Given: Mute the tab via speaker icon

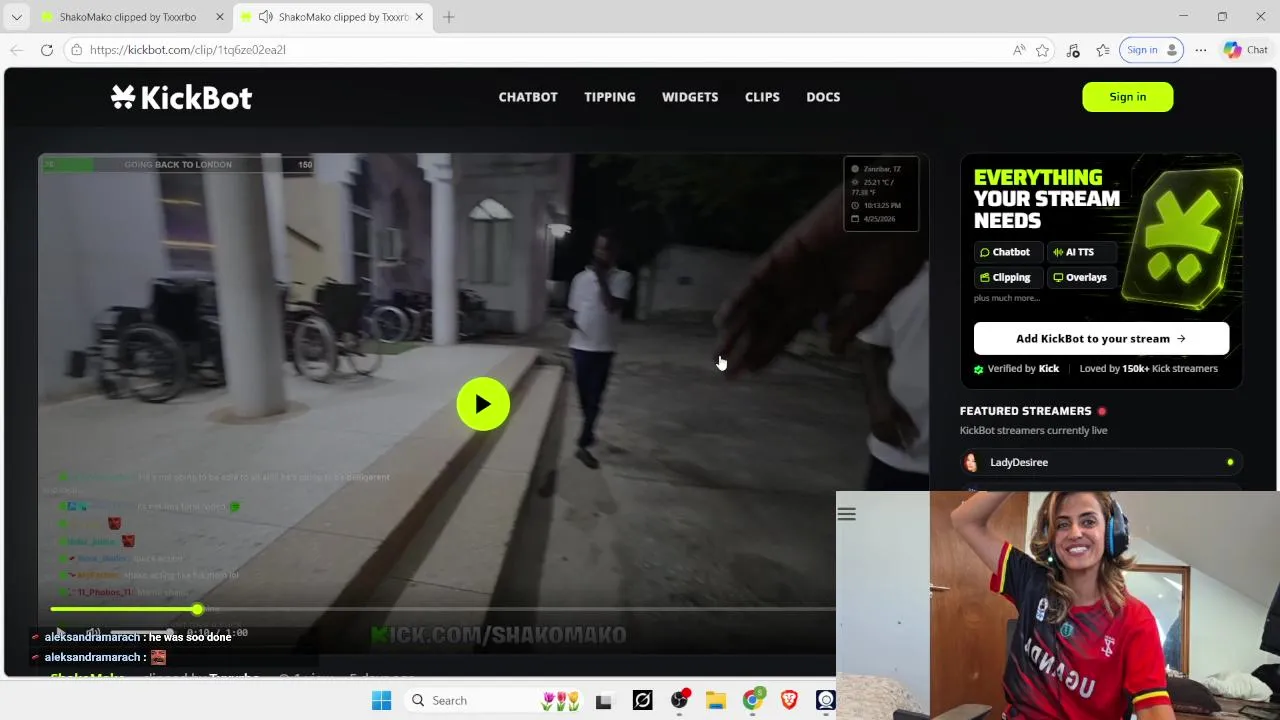Looking at the screenshot, I should tap(265, 17).
